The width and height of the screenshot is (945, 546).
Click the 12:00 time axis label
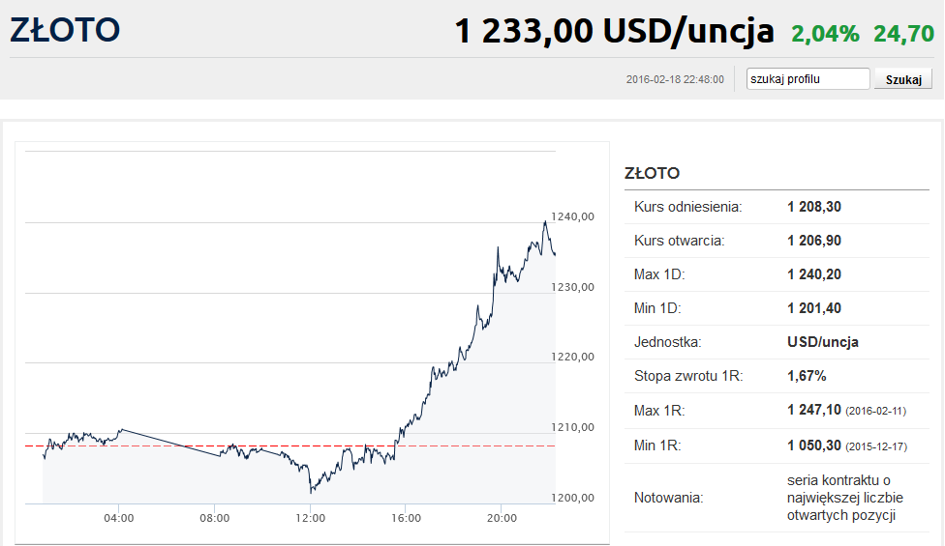(310, 518)
